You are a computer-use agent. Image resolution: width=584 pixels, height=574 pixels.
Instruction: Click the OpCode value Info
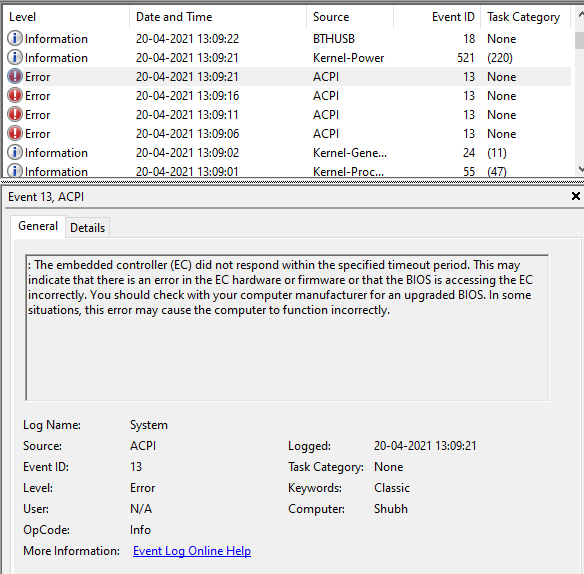[140, 530]
